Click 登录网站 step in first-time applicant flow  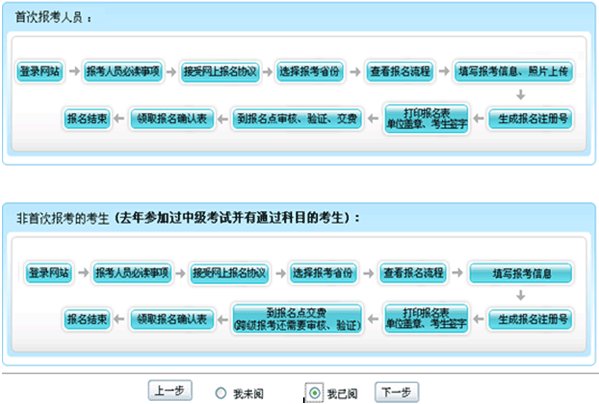pos(40,71)
